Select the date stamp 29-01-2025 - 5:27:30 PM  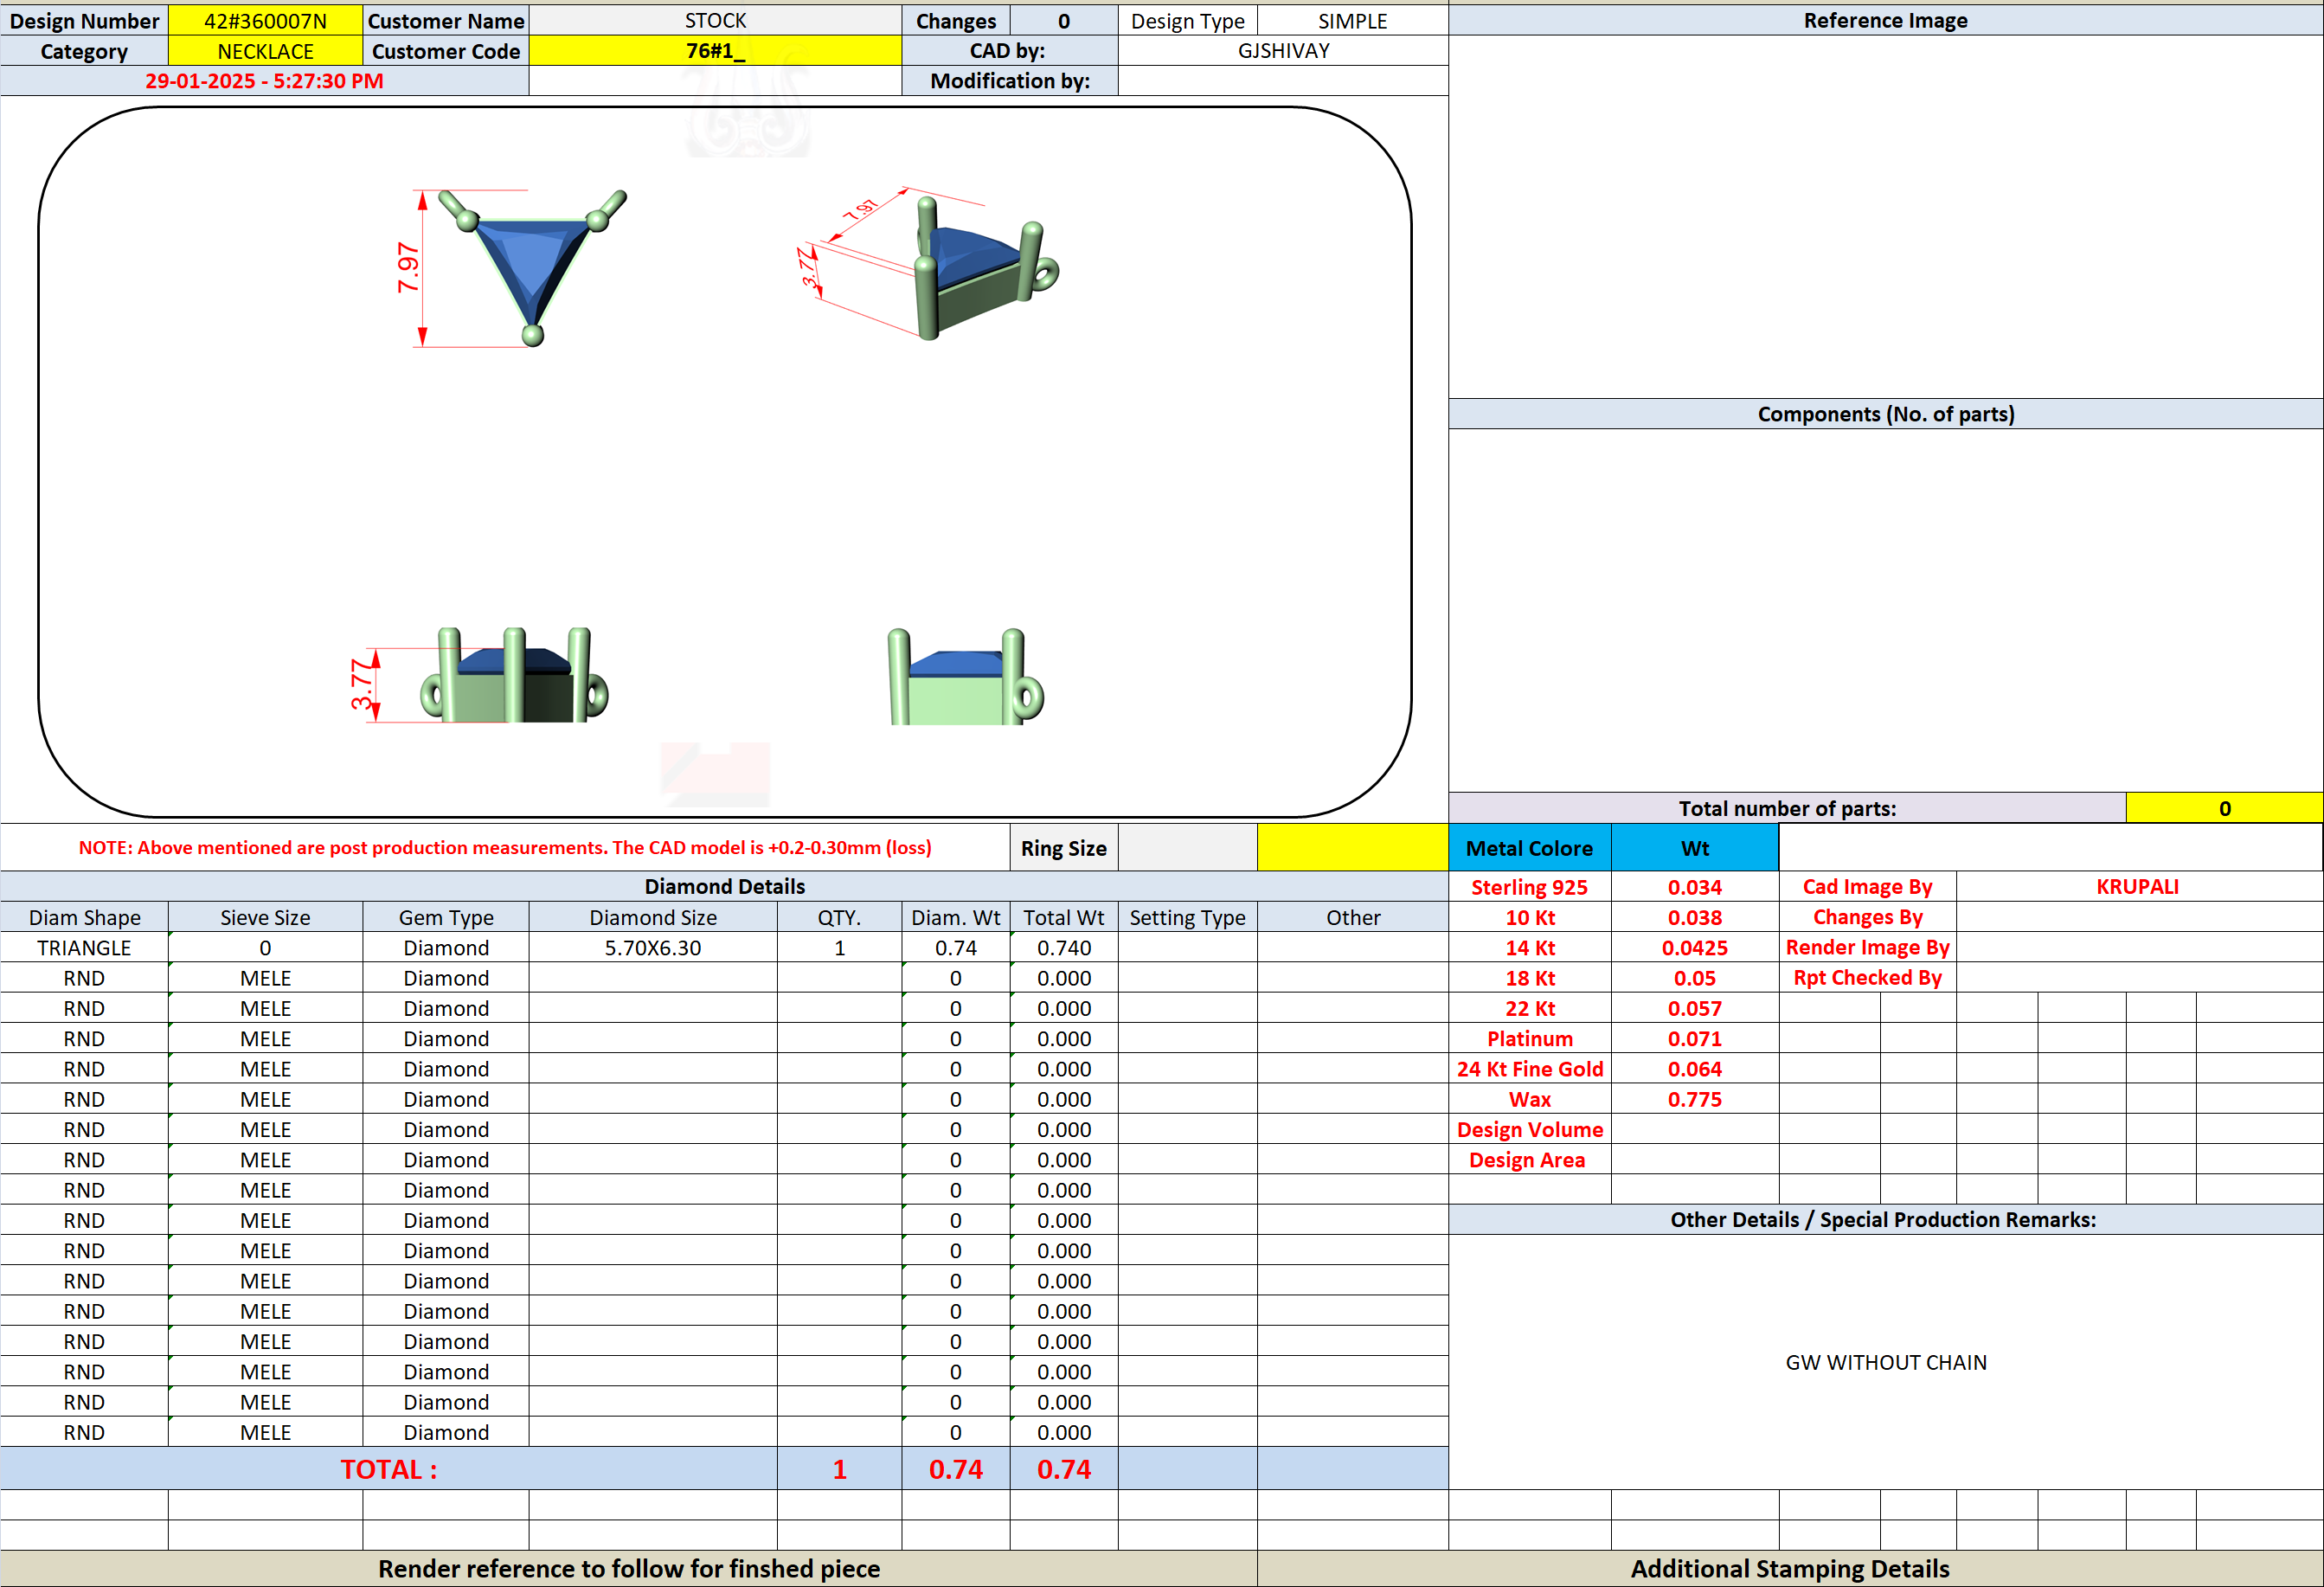click(264, 81)
